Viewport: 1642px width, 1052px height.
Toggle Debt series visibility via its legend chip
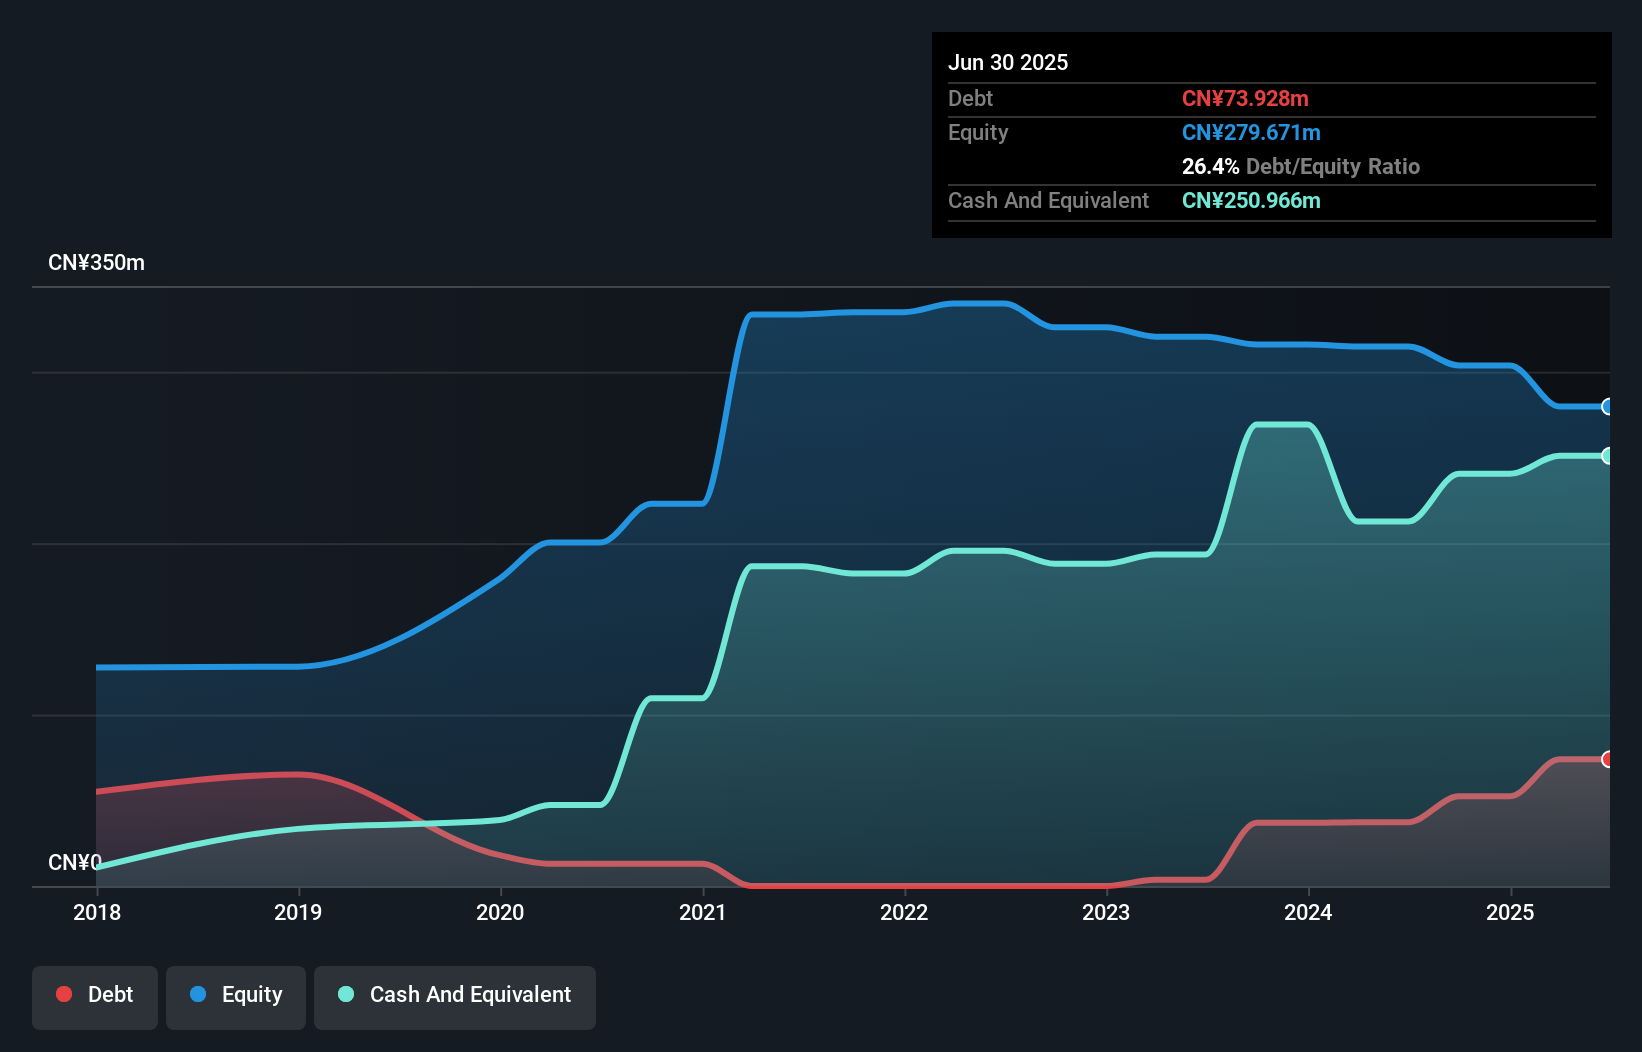[x=95, y=995]
